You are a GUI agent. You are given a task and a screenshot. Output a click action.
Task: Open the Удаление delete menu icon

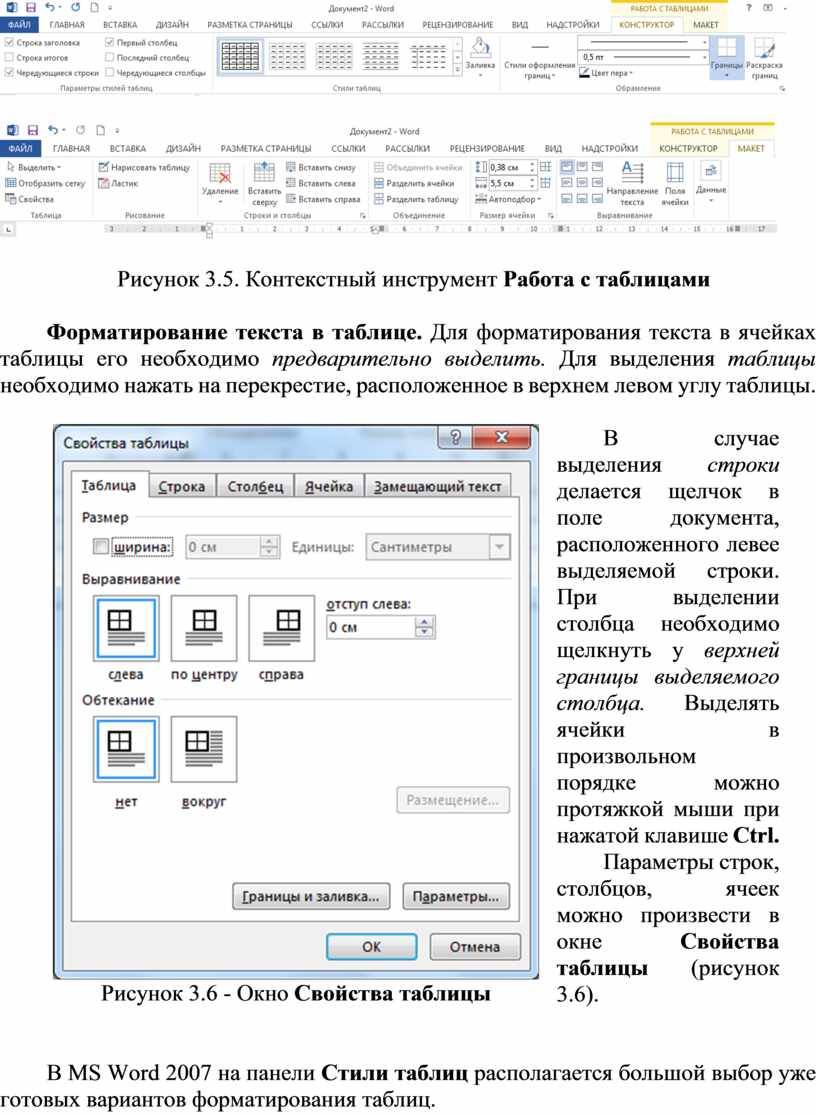tap(219, 173)
